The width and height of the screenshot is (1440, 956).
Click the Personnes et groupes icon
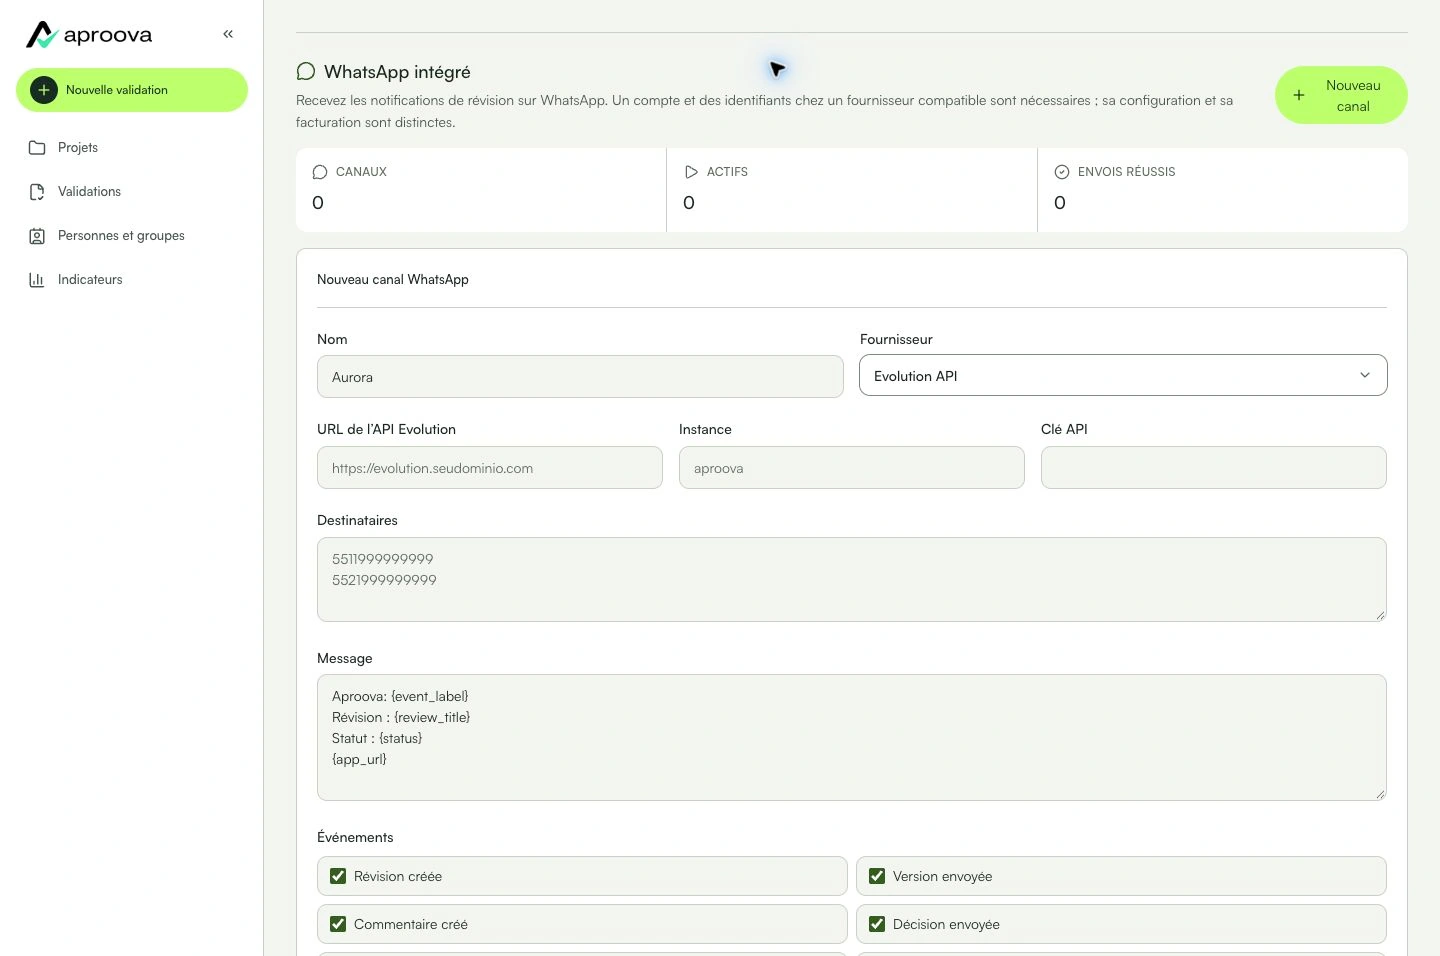coord(37,236)
